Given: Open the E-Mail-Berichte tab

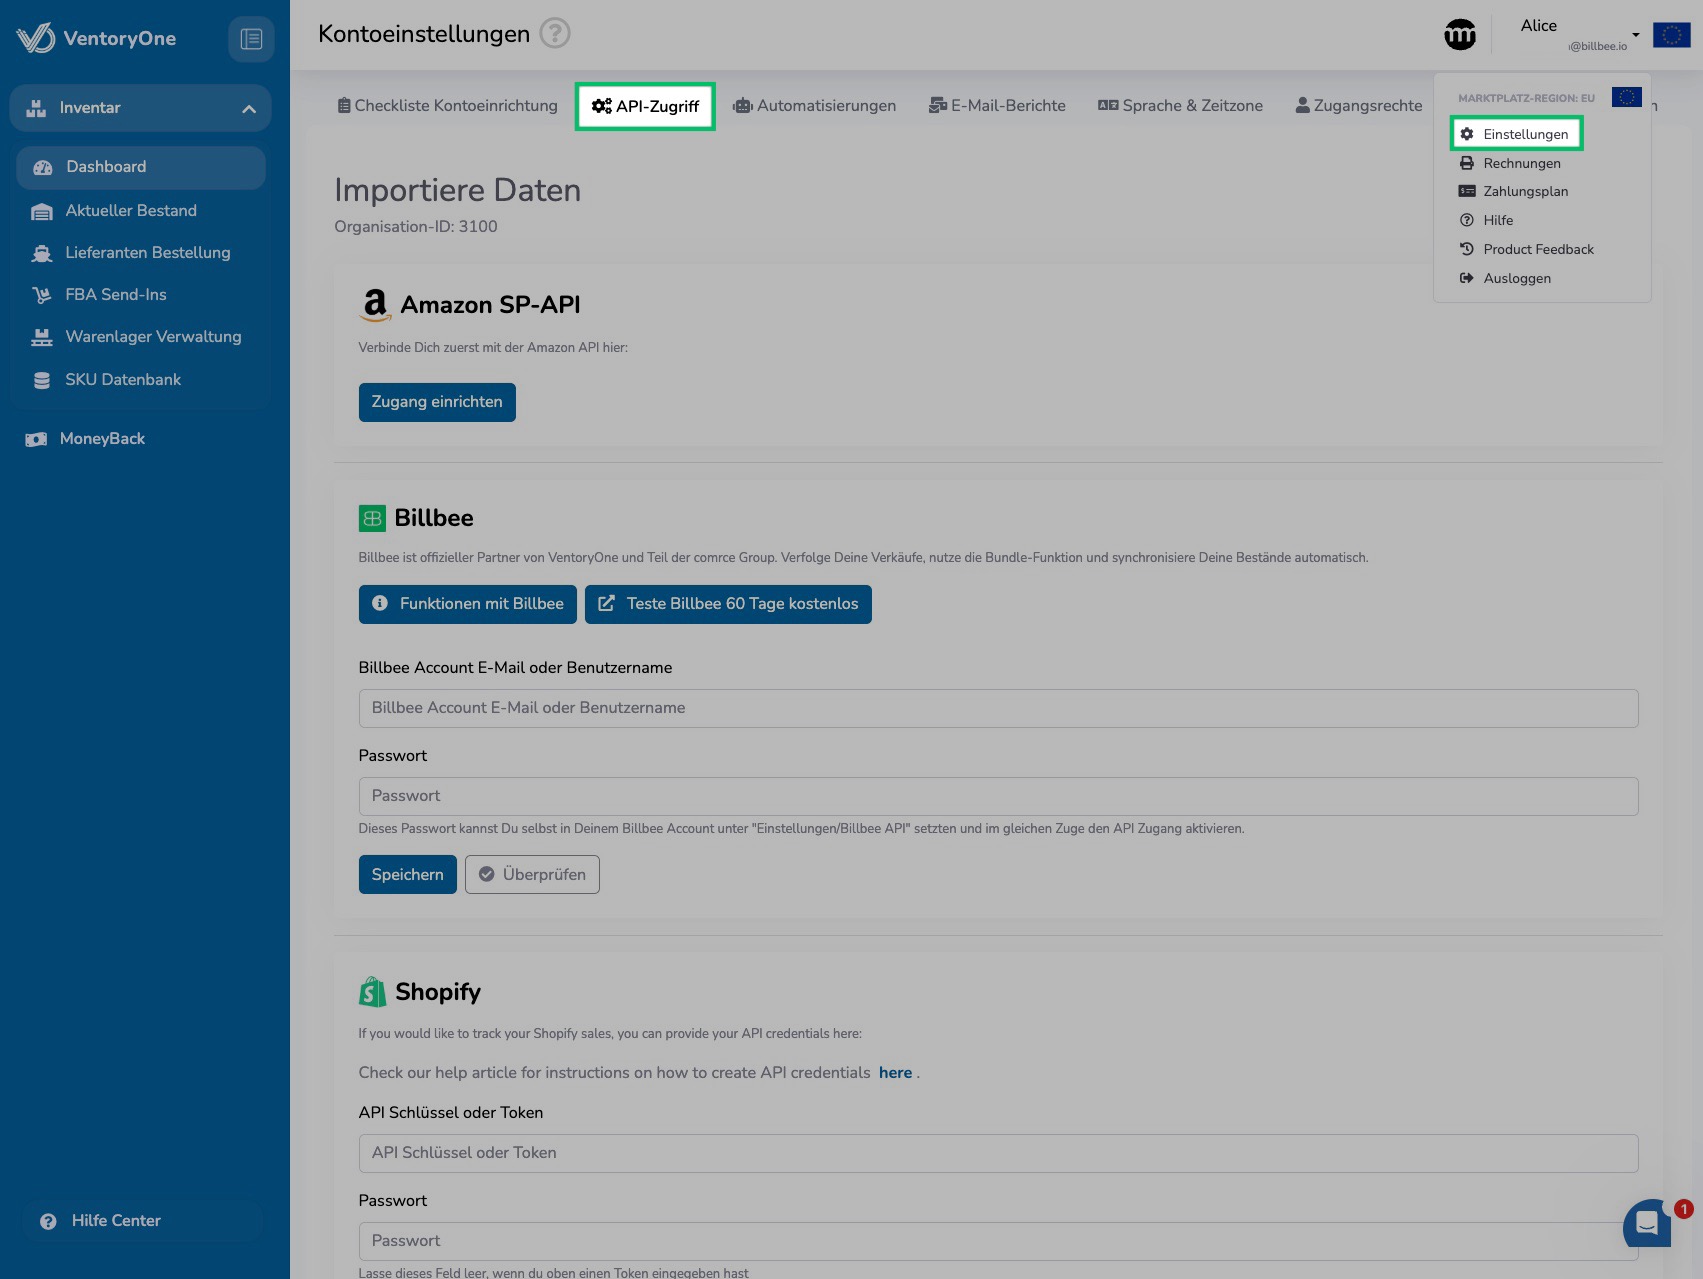Looking at the screenshot, I should pyautogui.click(x=997, y=106).
